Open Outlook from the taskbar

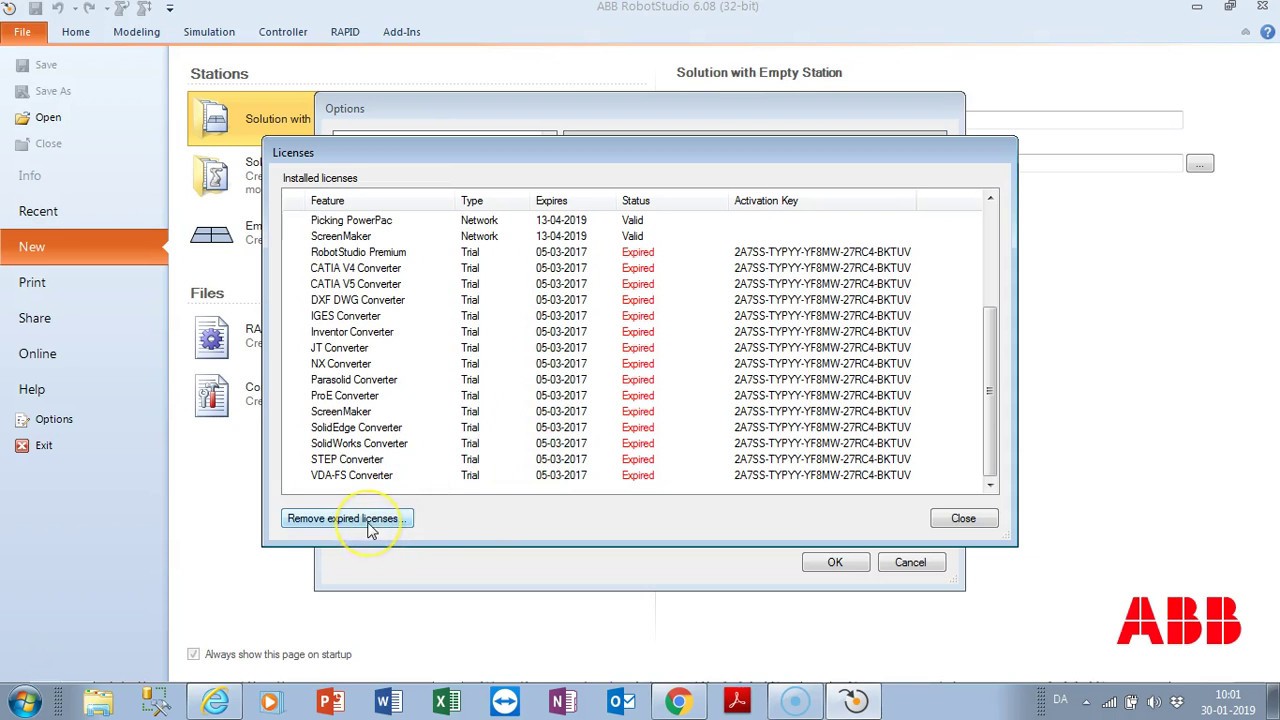621,701
